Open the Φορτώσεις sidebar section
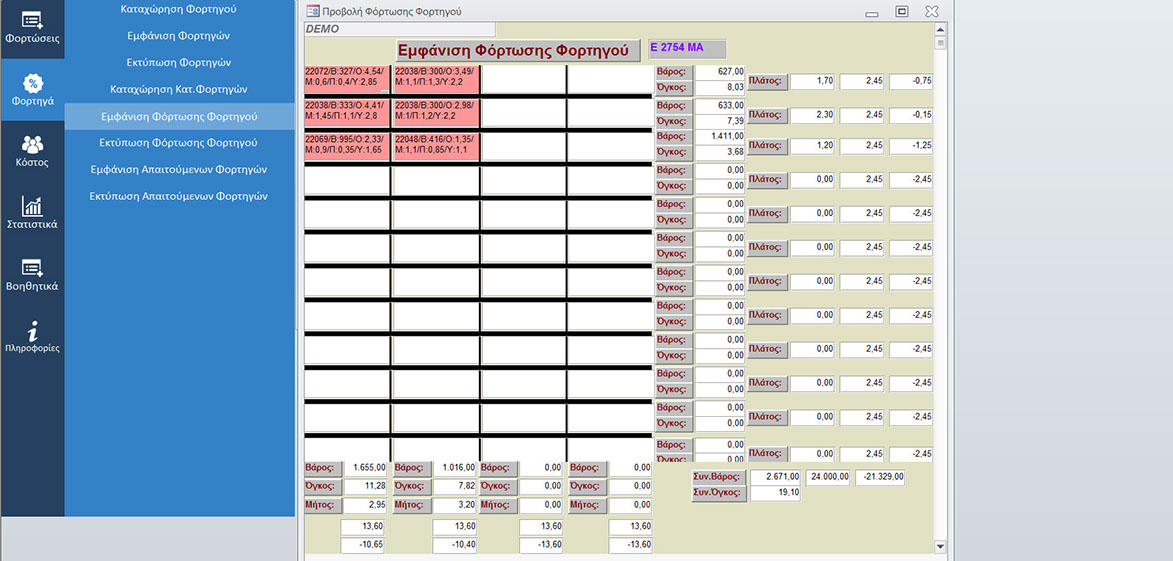This screenshot has width=1173, height=561. pos(32,28)
